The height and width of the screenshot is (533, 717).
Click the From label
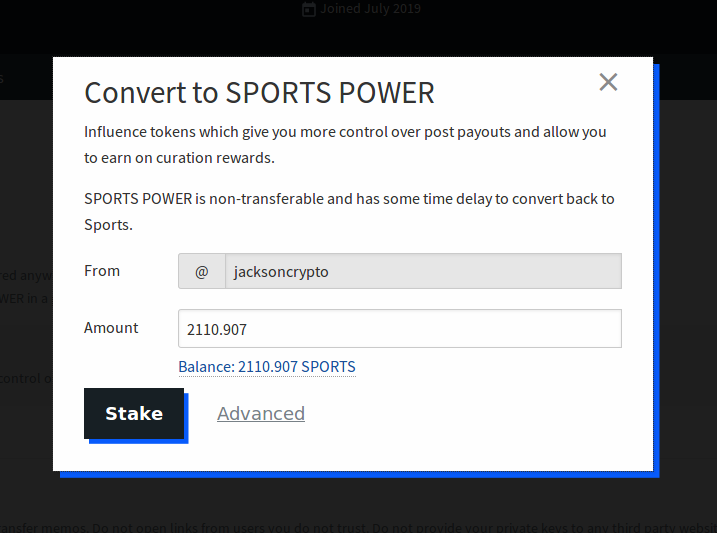coord(102,271)
